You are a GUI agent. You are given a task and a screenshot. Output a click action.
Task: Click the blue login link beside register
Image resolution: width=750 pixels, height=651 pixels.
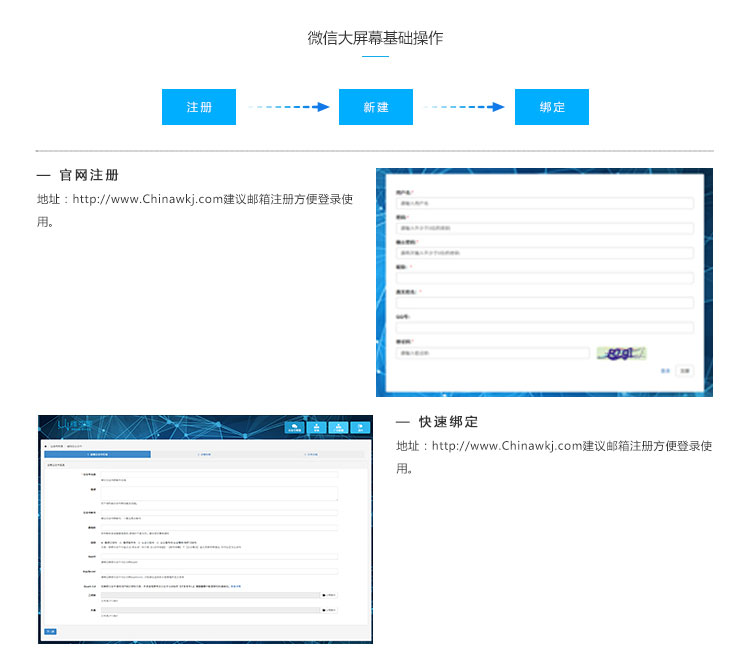[x=665, y=370]
